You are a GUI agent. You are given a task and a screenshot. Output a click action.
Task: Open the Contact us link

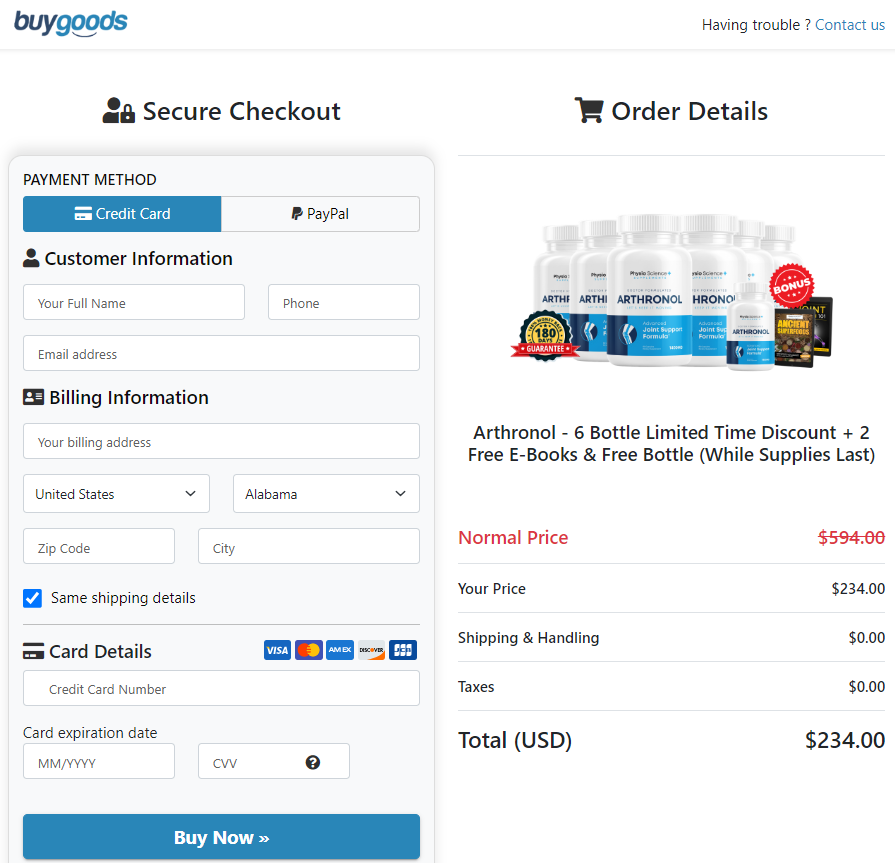point(849,25)
